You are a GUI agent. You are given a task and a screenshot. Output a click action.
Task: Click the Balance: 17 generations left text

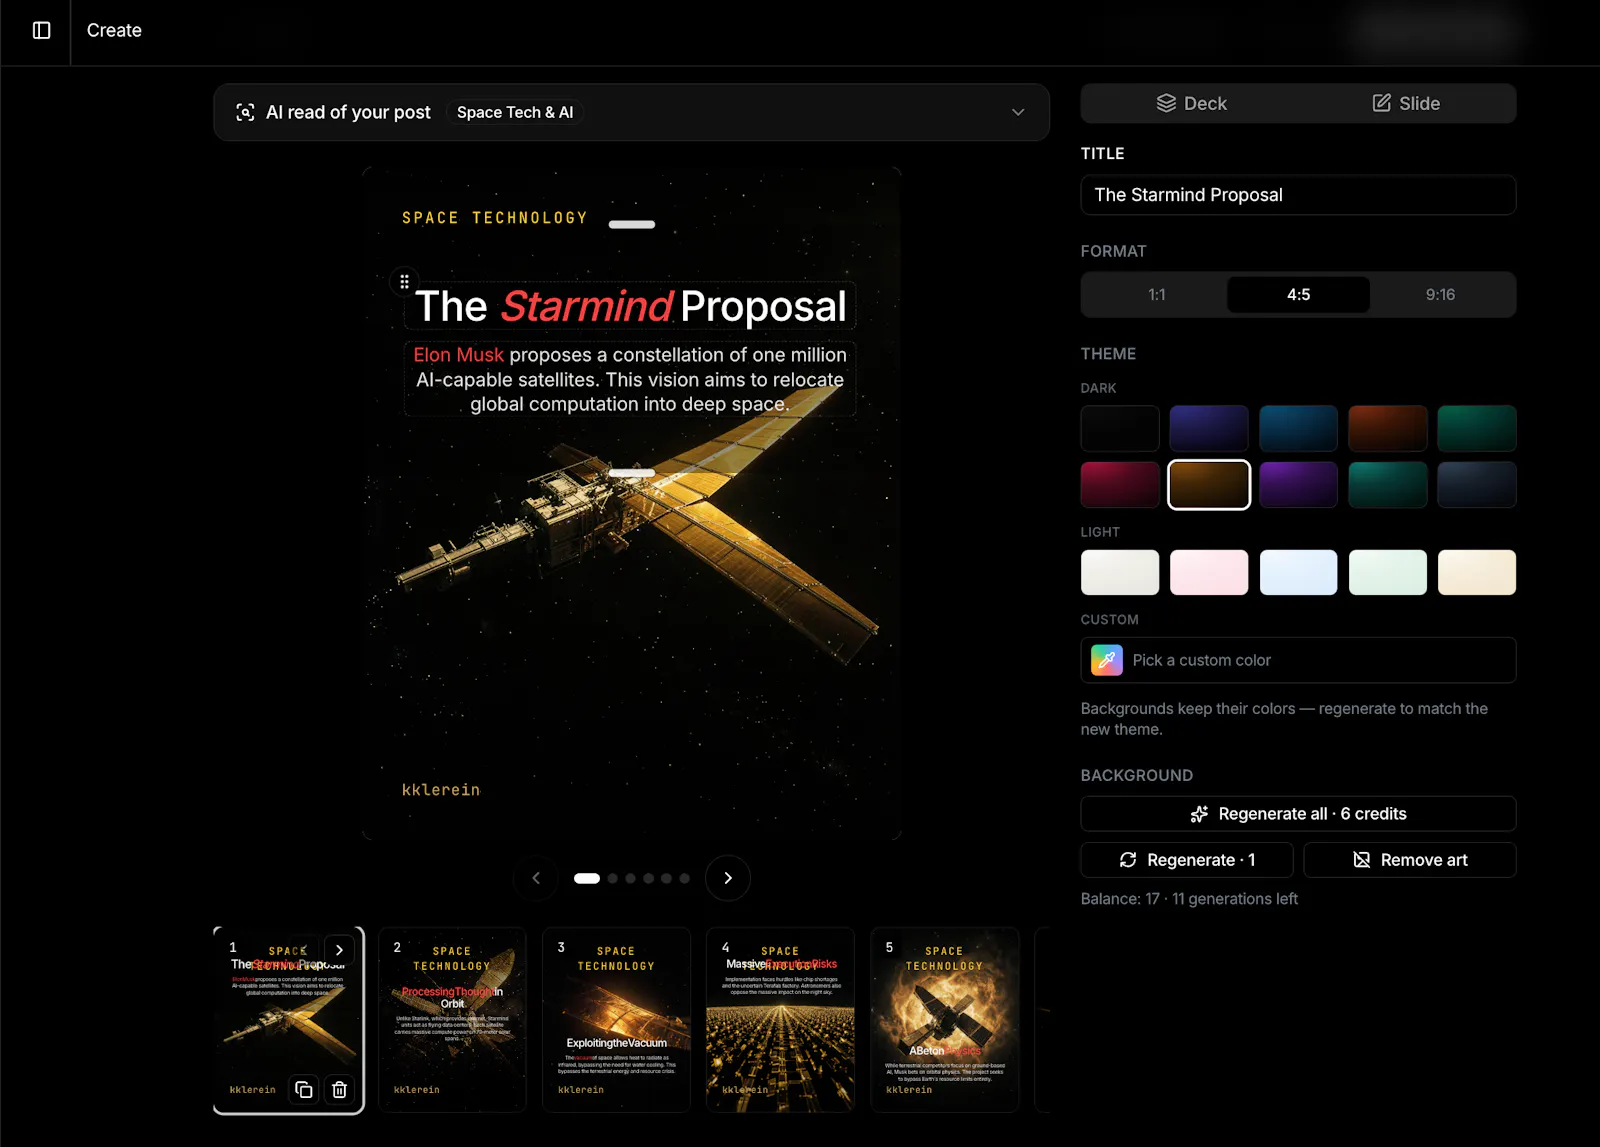(x=1189, y=899)
